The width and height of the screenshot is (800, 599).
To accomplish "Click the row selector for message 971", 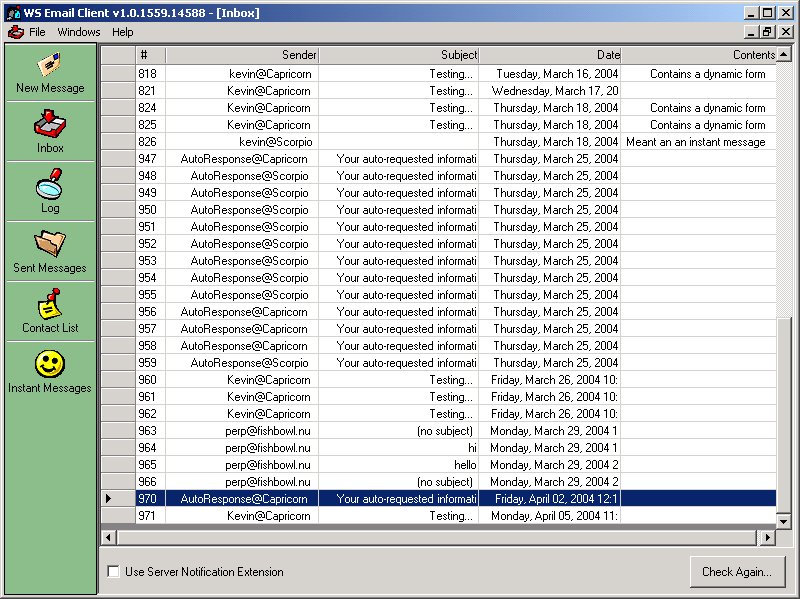I will pos(118,516).
